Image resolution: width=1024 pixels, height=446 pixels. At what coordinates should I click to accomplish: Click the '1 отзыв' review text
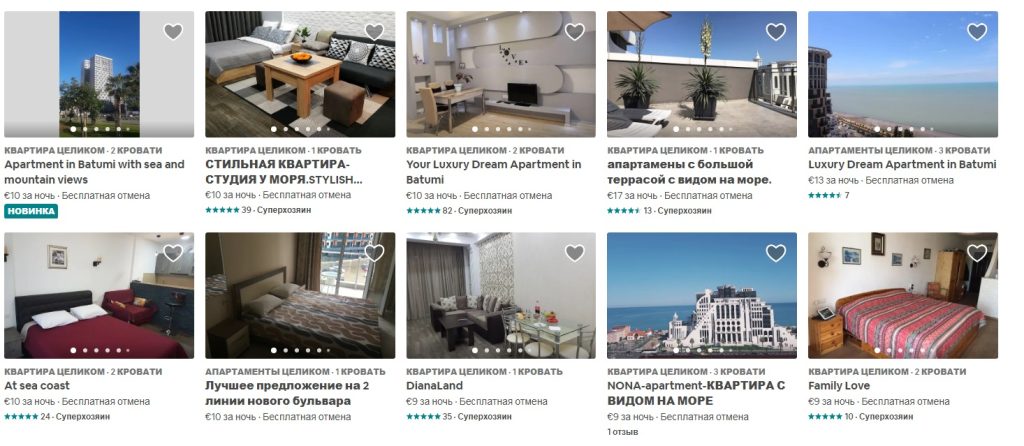point(622,432)
